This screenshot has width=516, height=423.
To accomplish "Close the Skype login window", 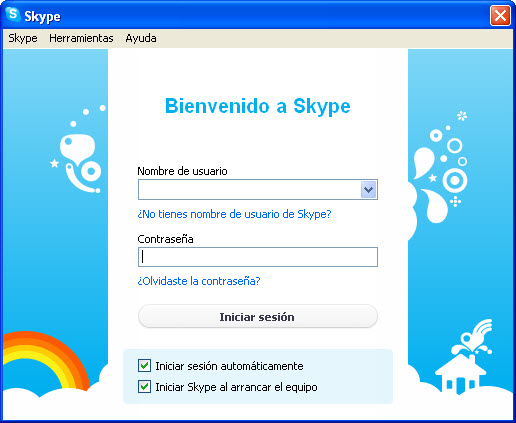I will click(500, 15).
